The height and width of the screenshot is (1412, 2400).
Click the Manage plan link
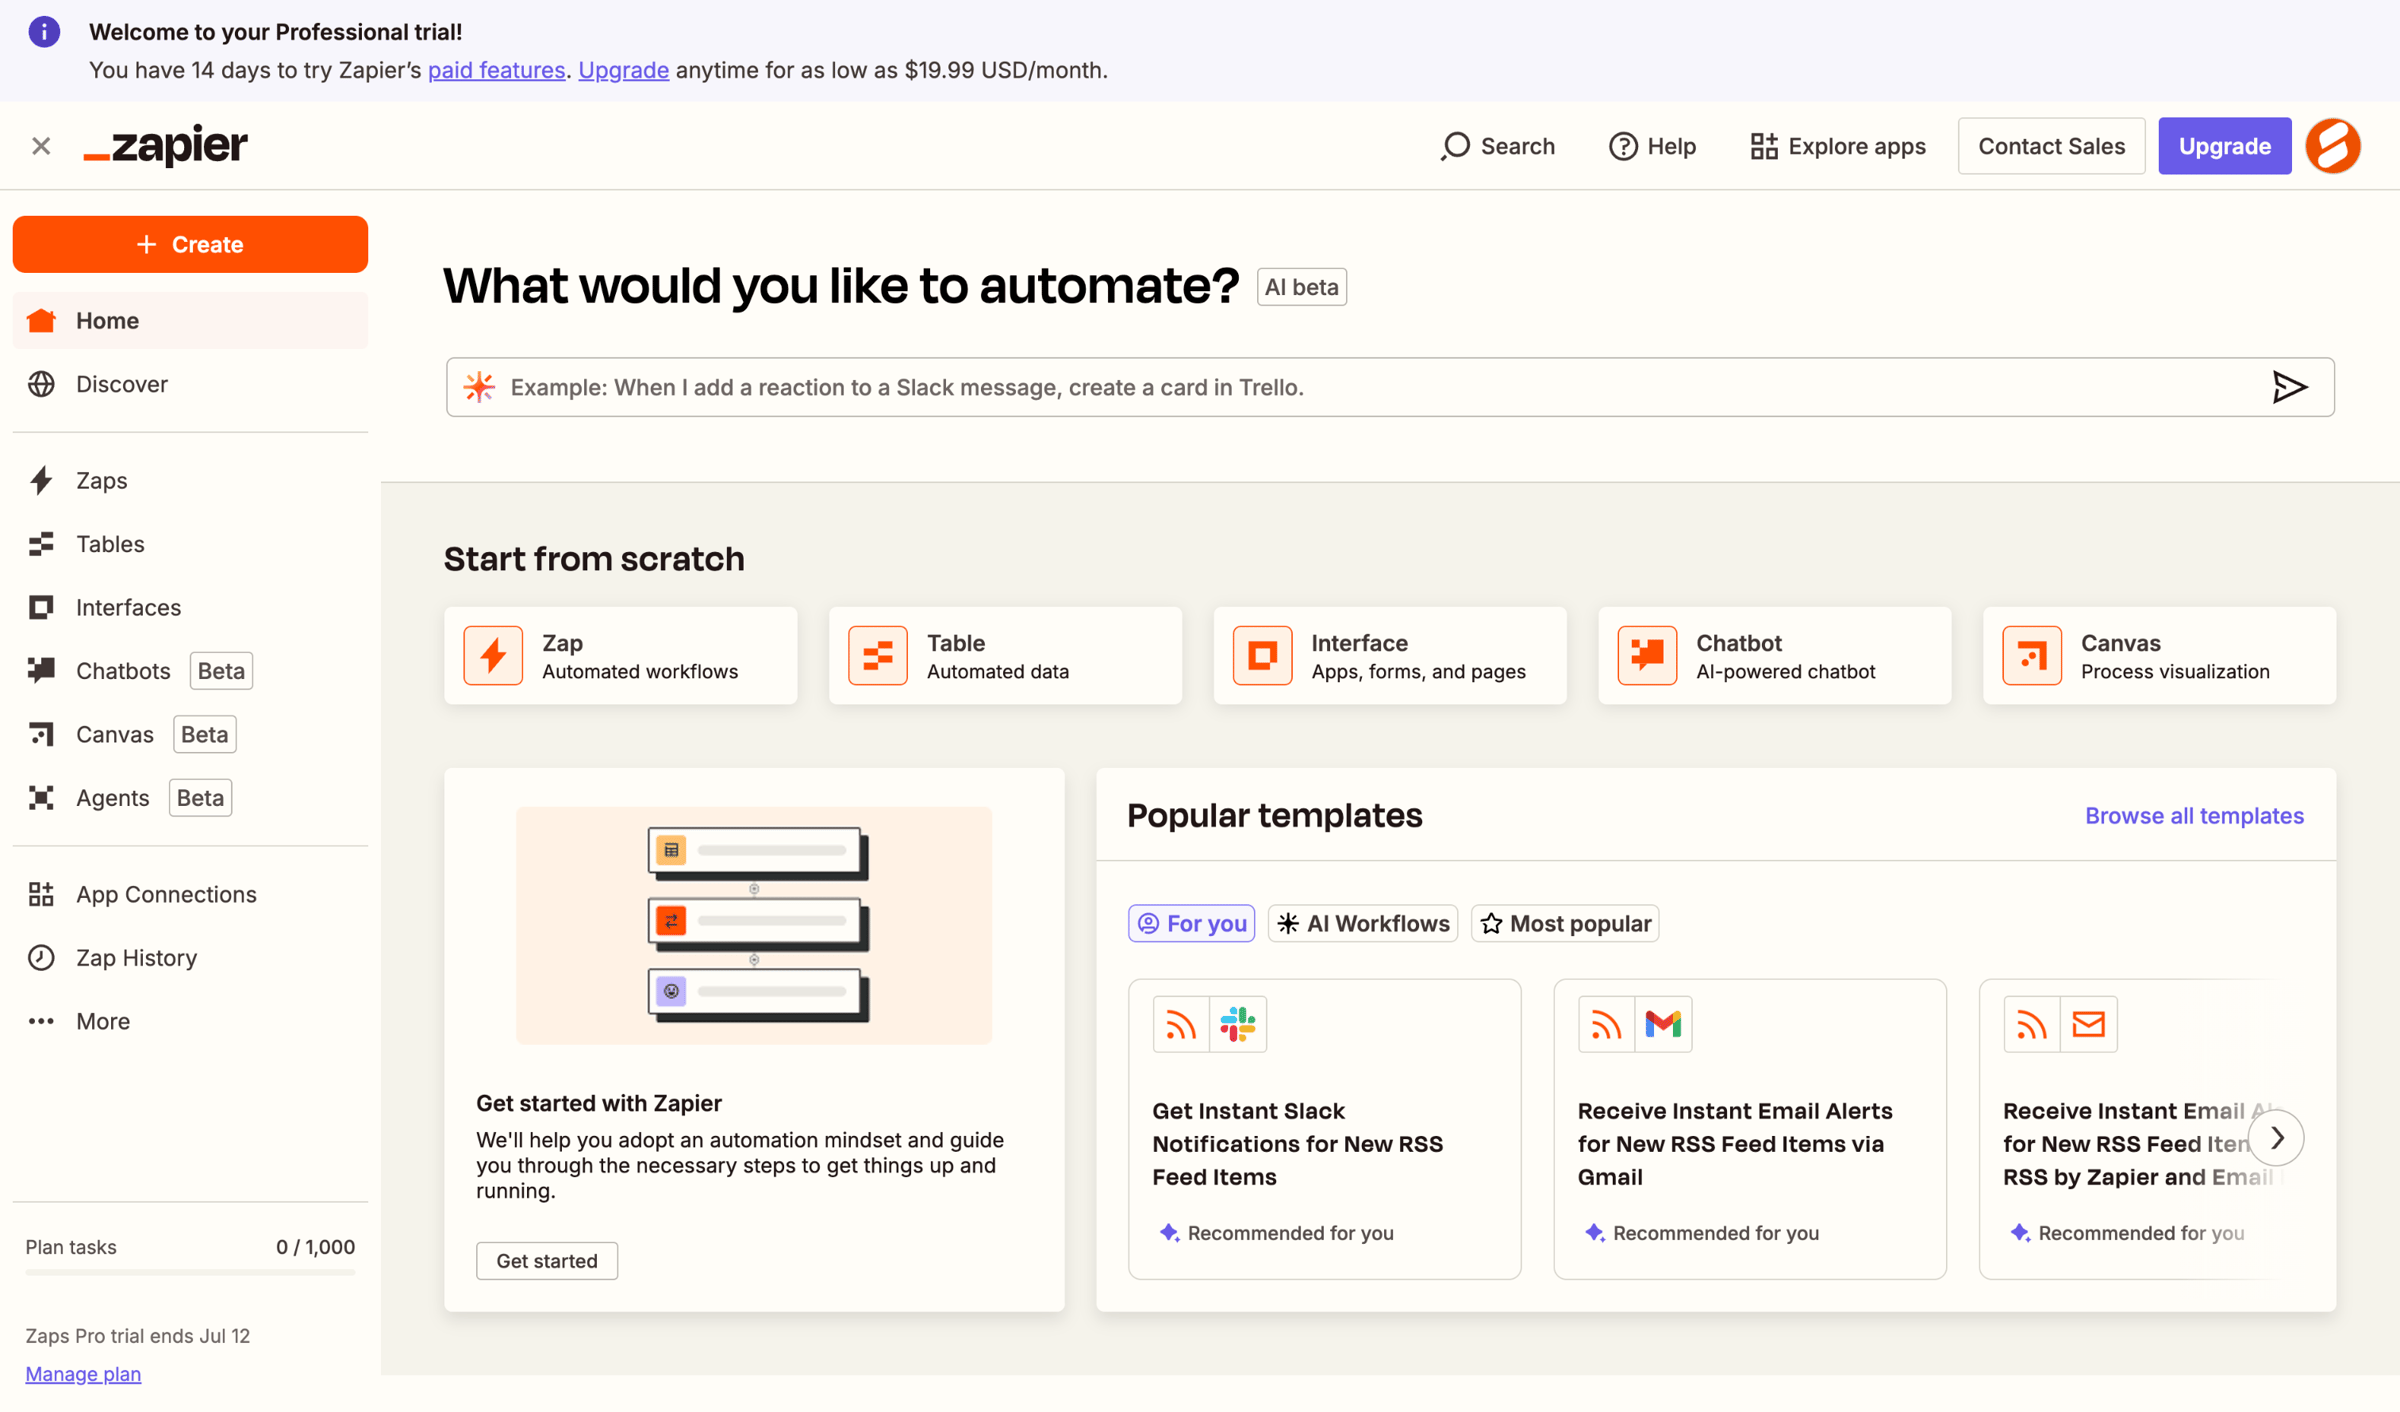tap(83, 1374)
